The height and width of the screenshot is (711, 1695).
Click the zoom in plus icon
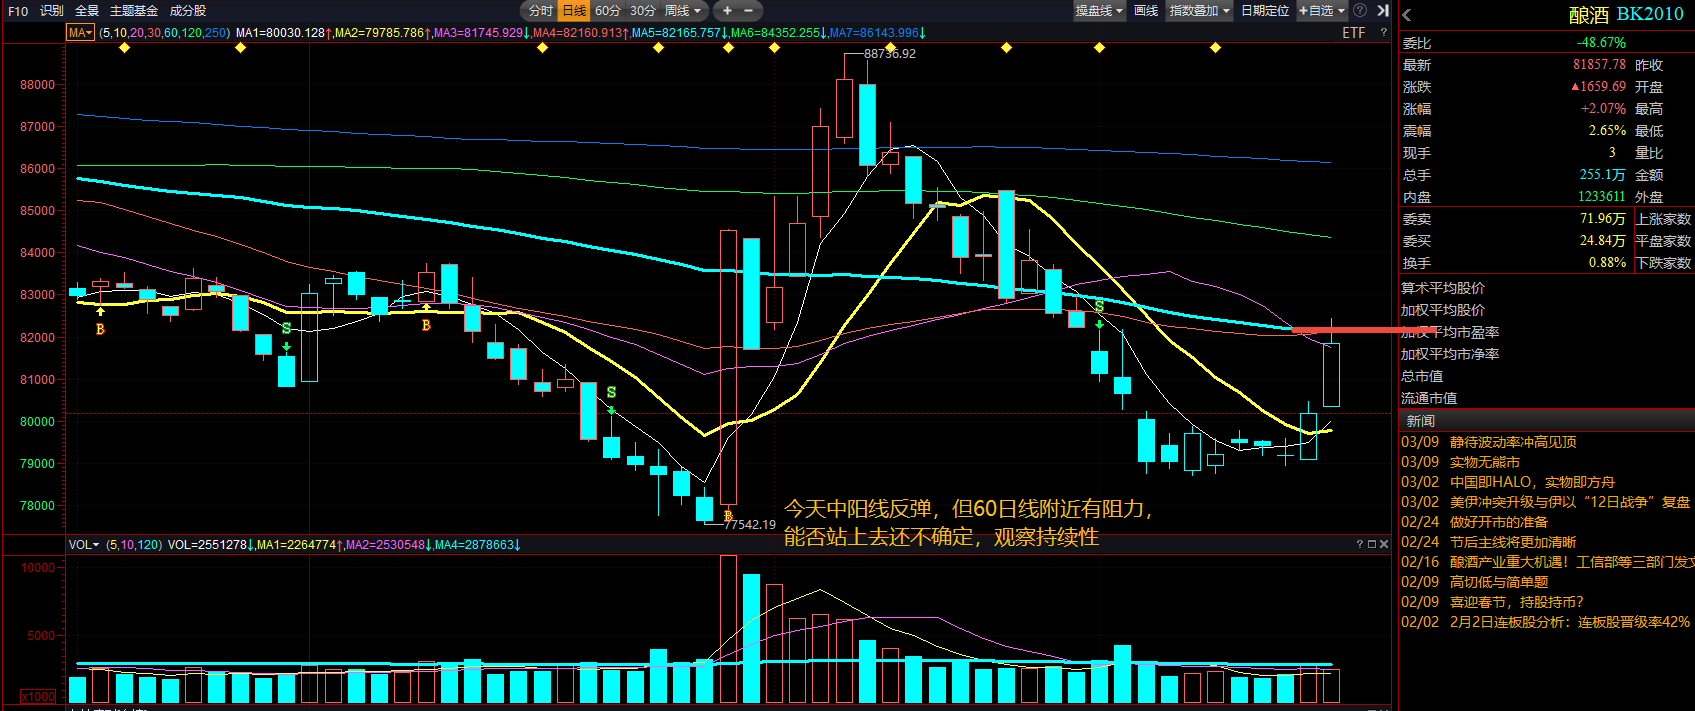[x=727, y=11]
